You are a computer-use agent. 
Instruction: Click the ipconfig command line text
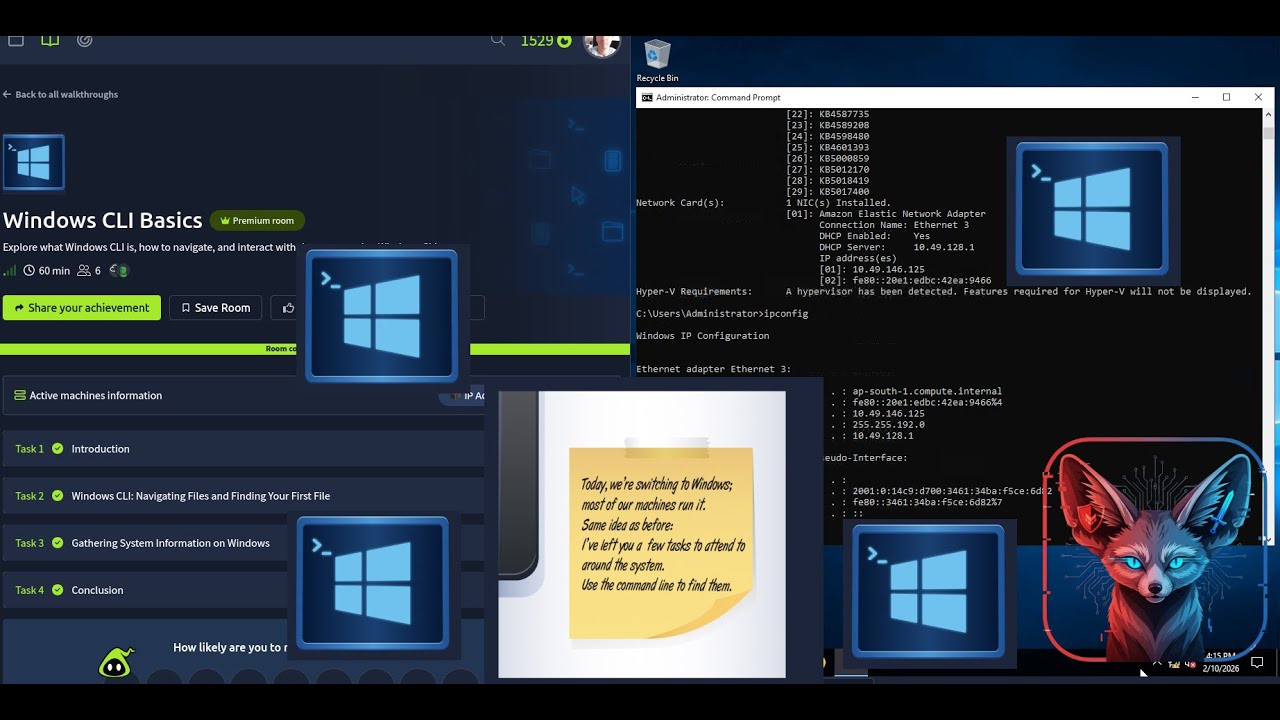(722, 314)
